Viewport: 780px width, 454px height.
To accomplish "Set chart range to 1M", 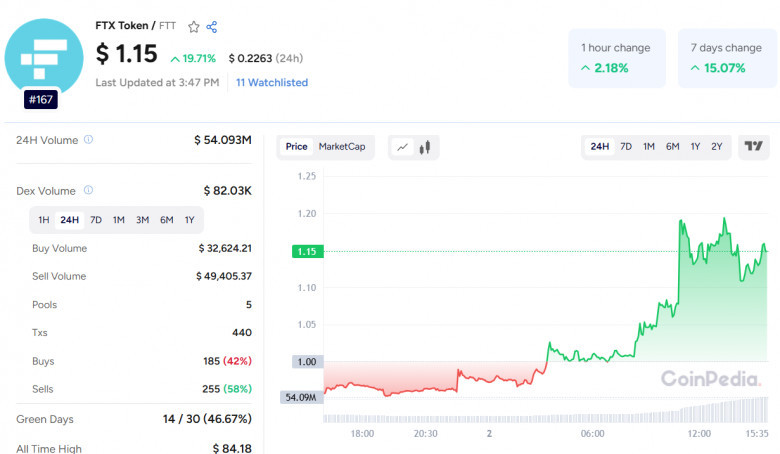I will (649, 147).
